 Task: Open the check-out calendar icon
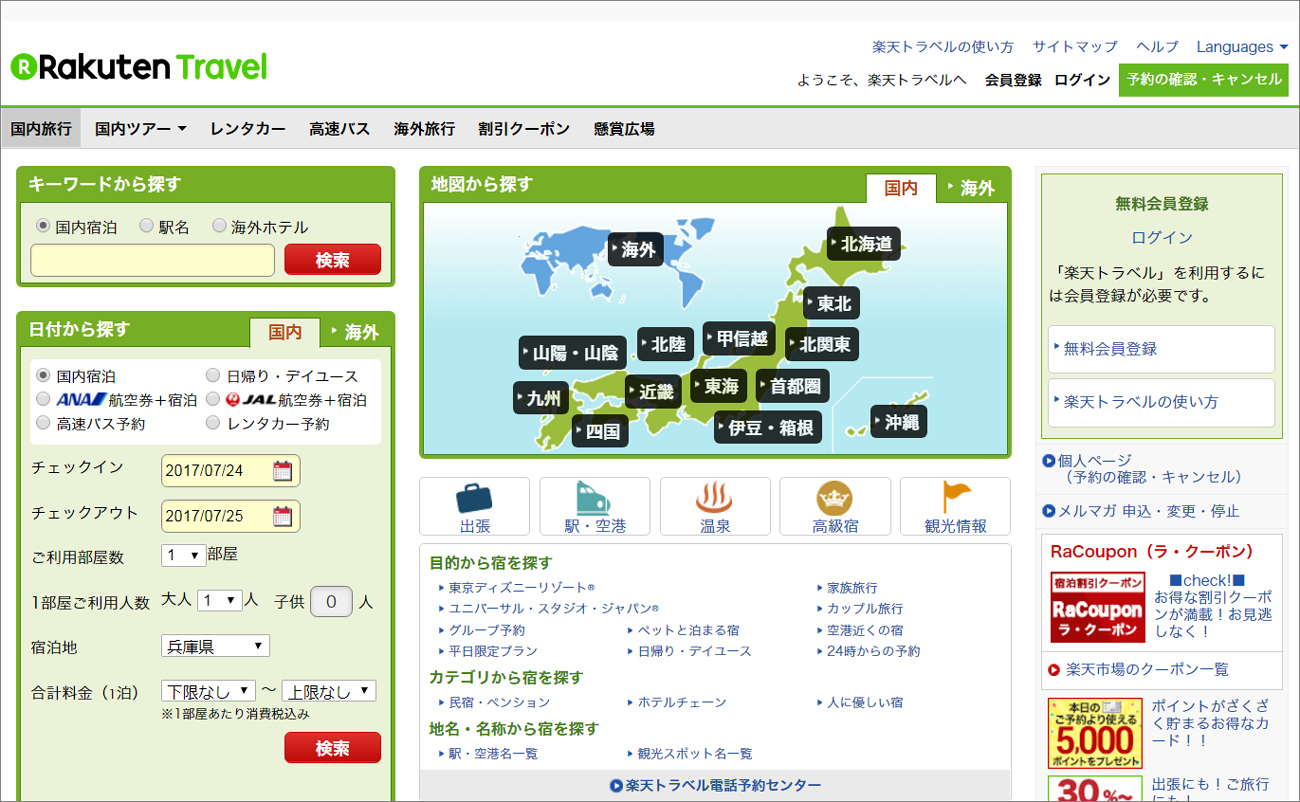[283, 516]
